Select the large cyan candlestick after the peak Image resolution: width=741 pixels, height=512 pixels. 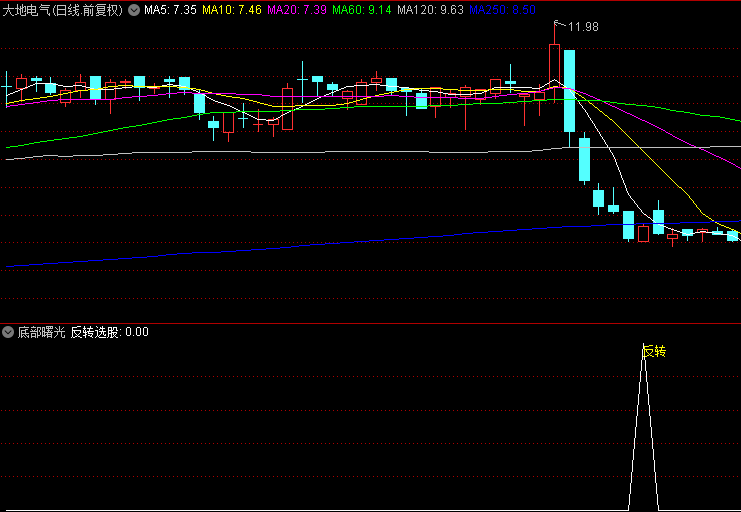569,91
